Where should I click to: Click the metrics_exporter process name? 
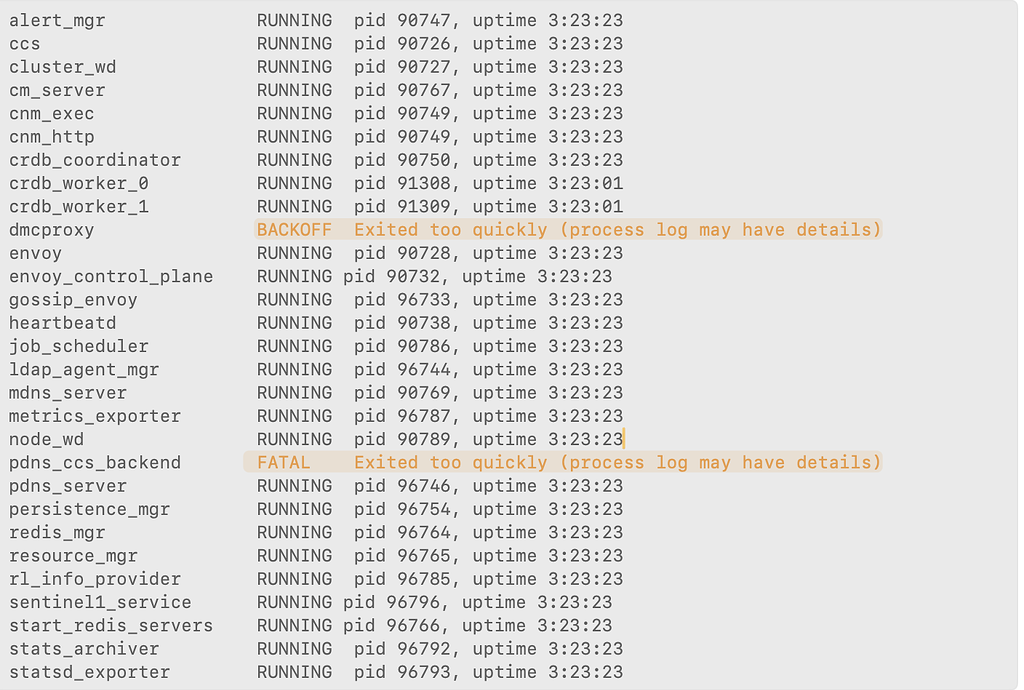point(95,416)
